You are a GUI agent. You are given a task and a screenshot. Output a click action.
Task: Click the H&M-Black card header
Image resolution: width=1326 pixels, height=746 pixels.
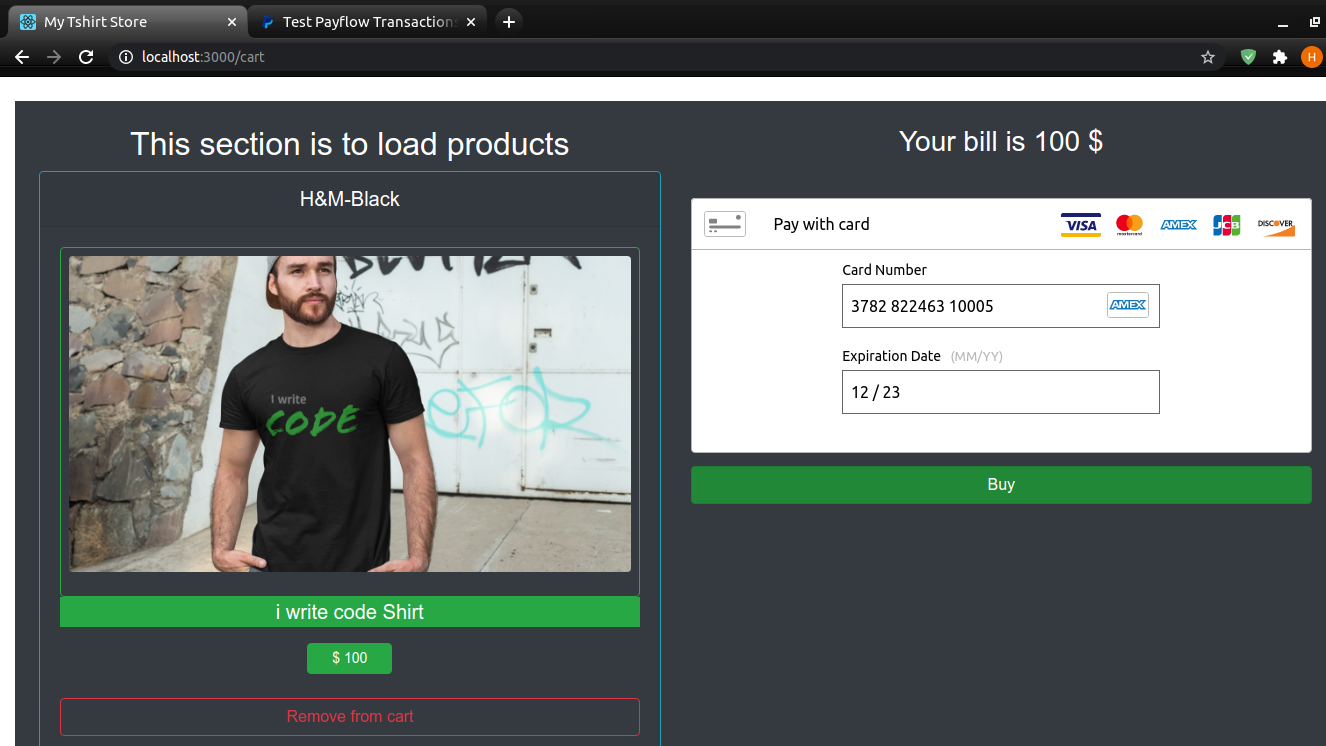350,199
